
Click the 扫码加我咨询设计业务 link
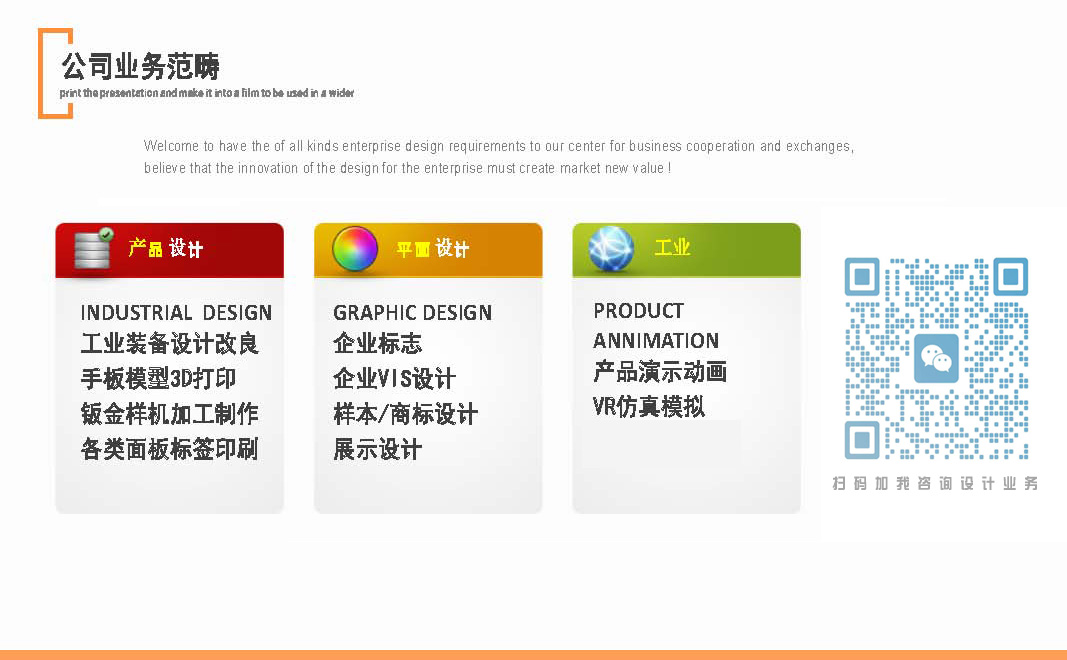point(936,484)
